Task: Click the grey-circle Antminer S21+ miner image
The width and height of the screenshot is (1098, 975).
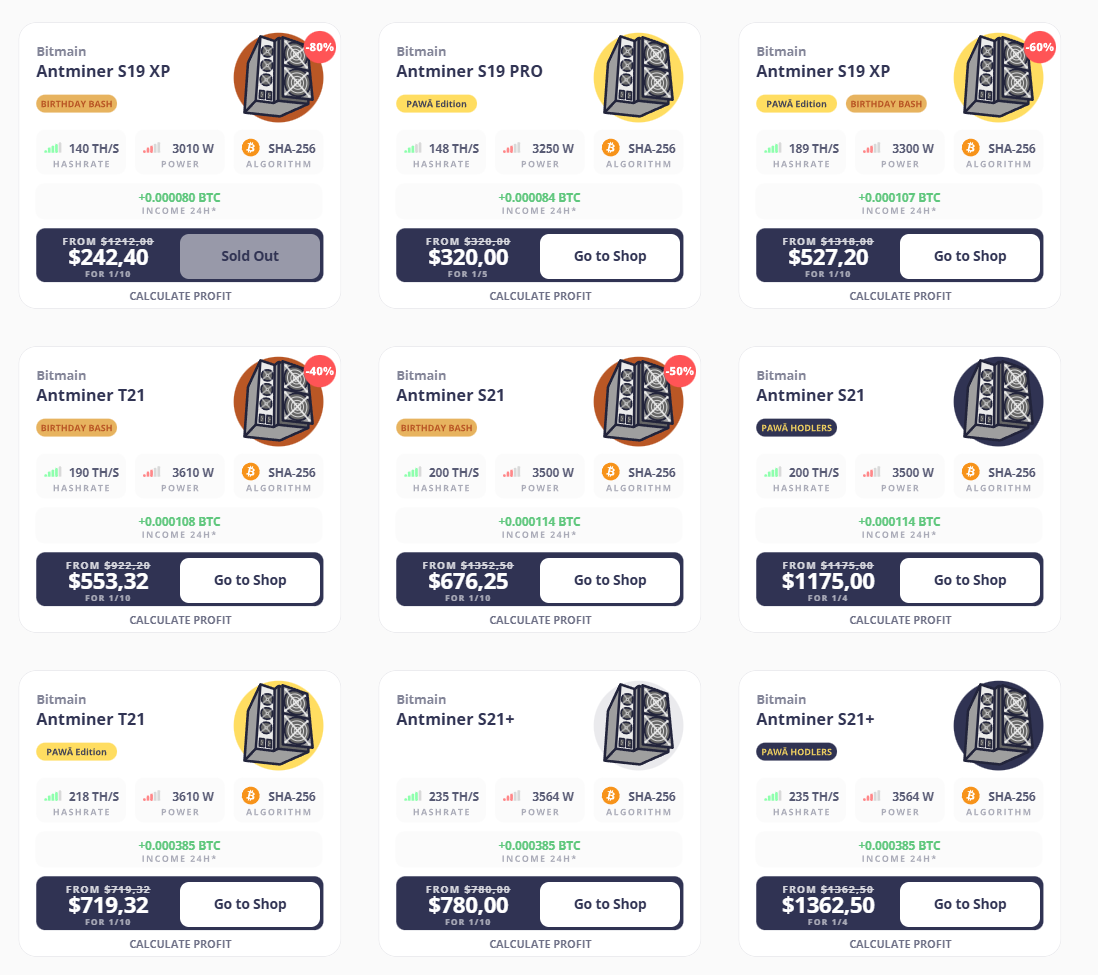Action: click(x=639, y=725)
